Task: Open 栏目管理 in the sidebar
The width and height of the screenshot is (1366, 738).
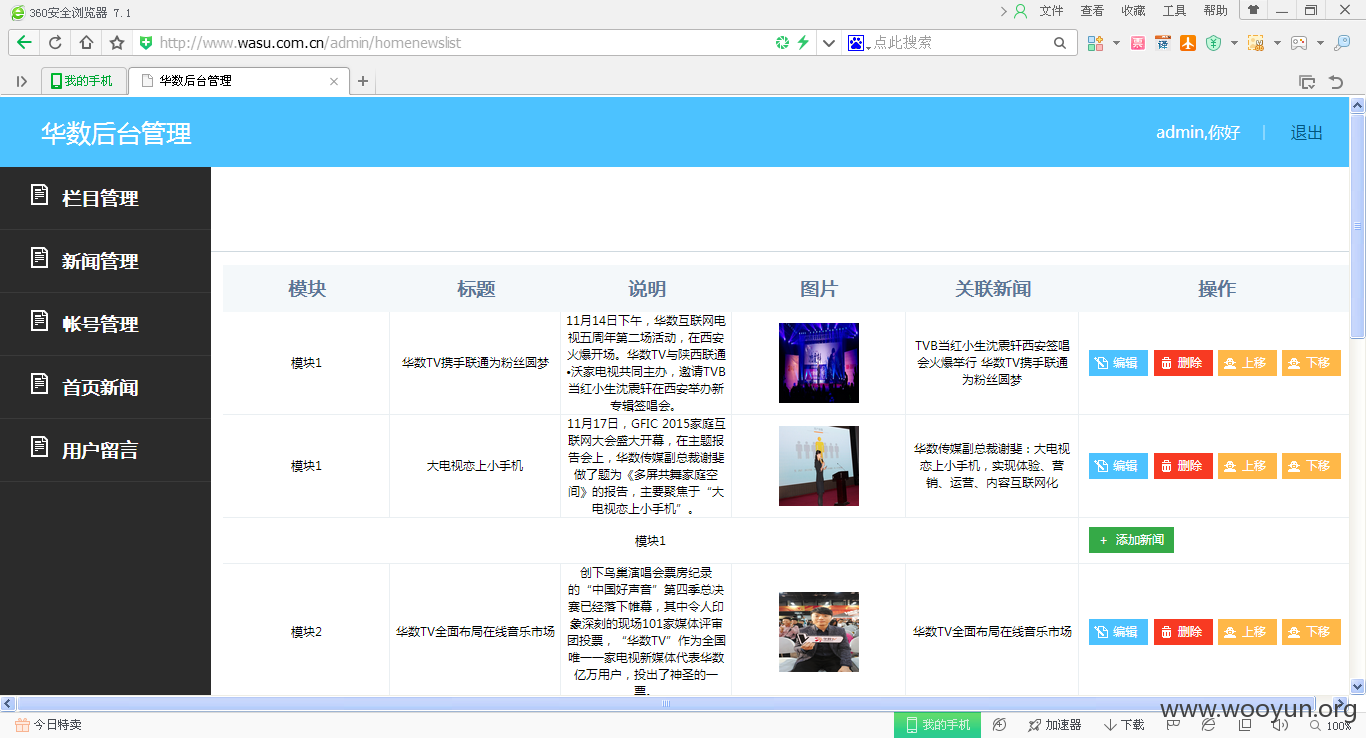Action: coord(105,198)
